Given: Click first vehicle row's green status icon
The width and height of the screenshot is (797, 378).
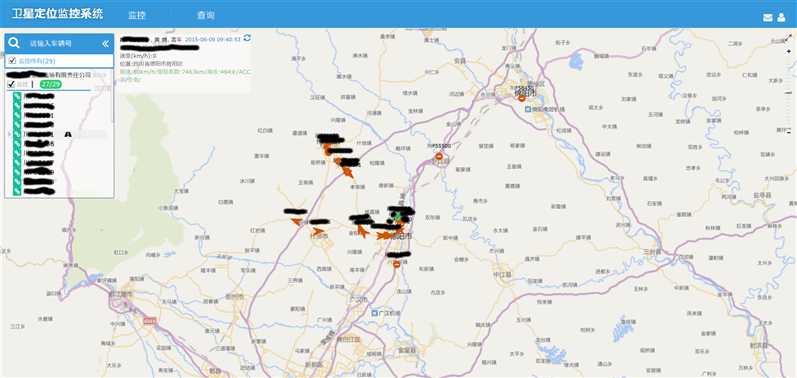Looking at the screenshot, I should coord(17,96).
